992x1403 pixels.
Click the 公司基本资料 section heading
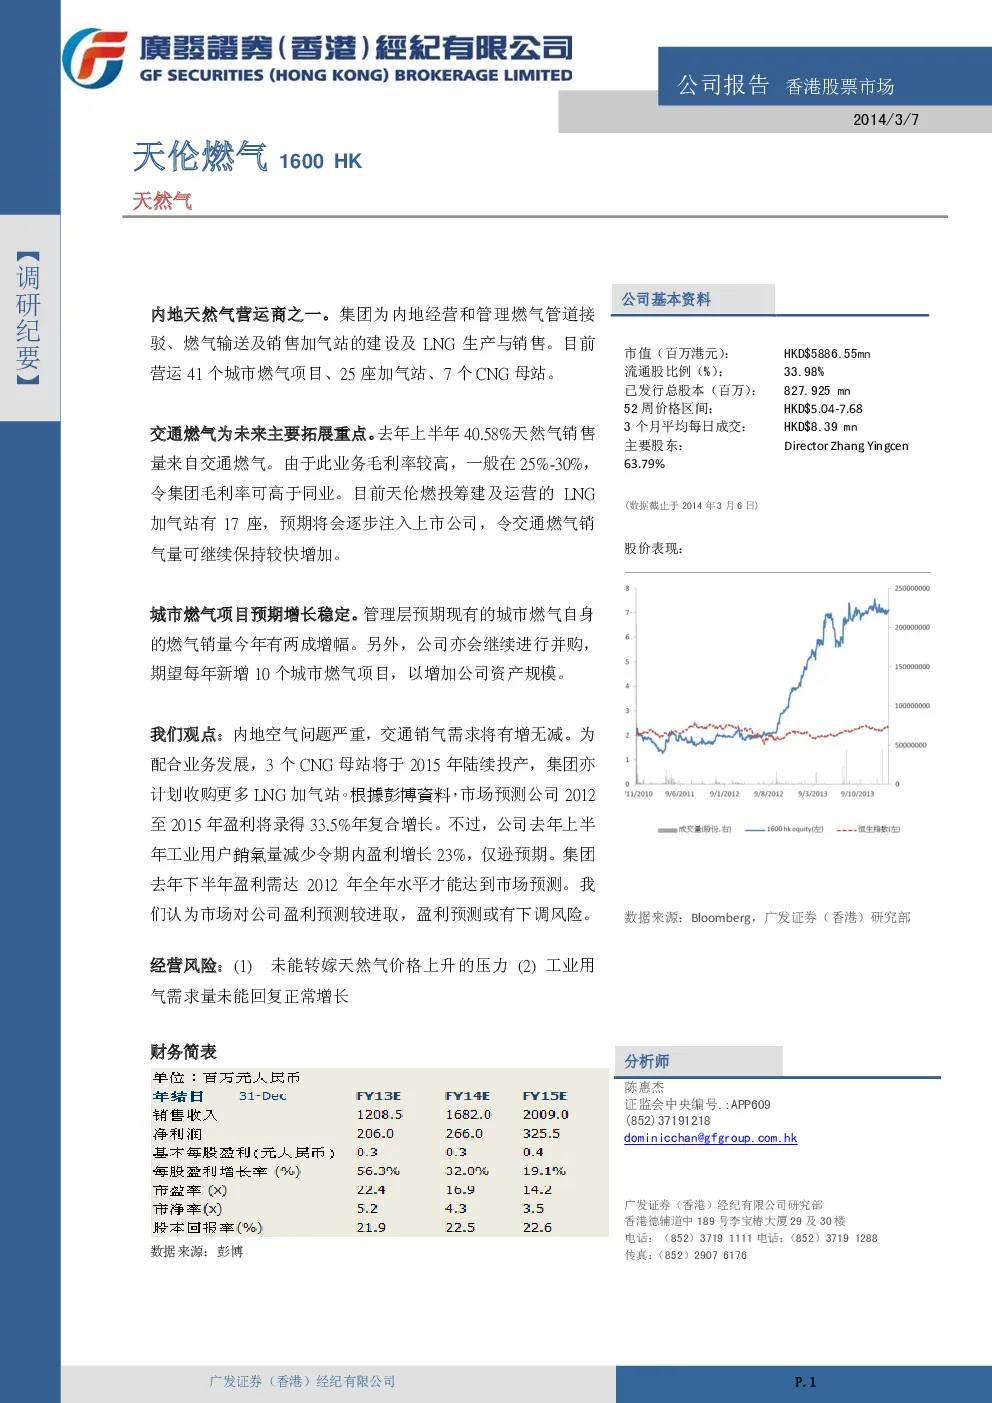click(x=666, y=299)
